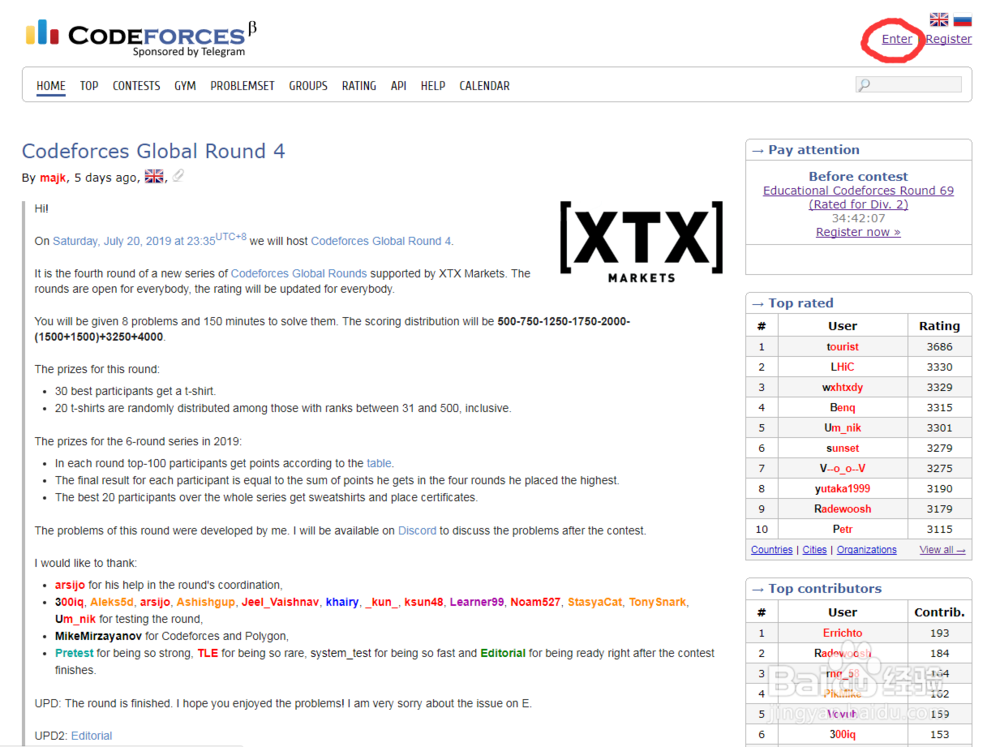Open tourist's profile in Top rated

point(842,347)
